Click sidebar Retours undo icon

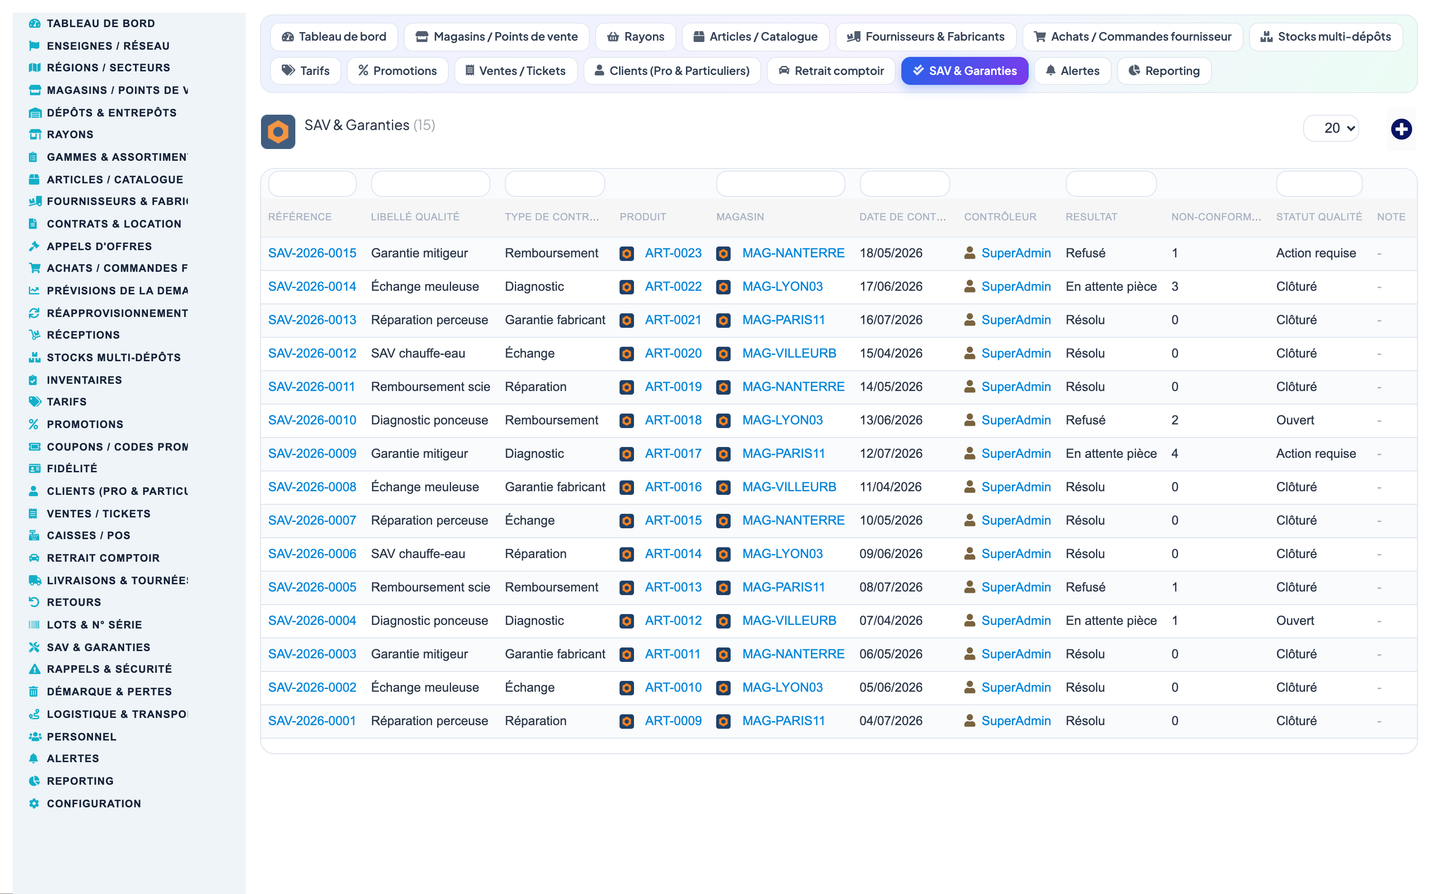tap(34, 603)
